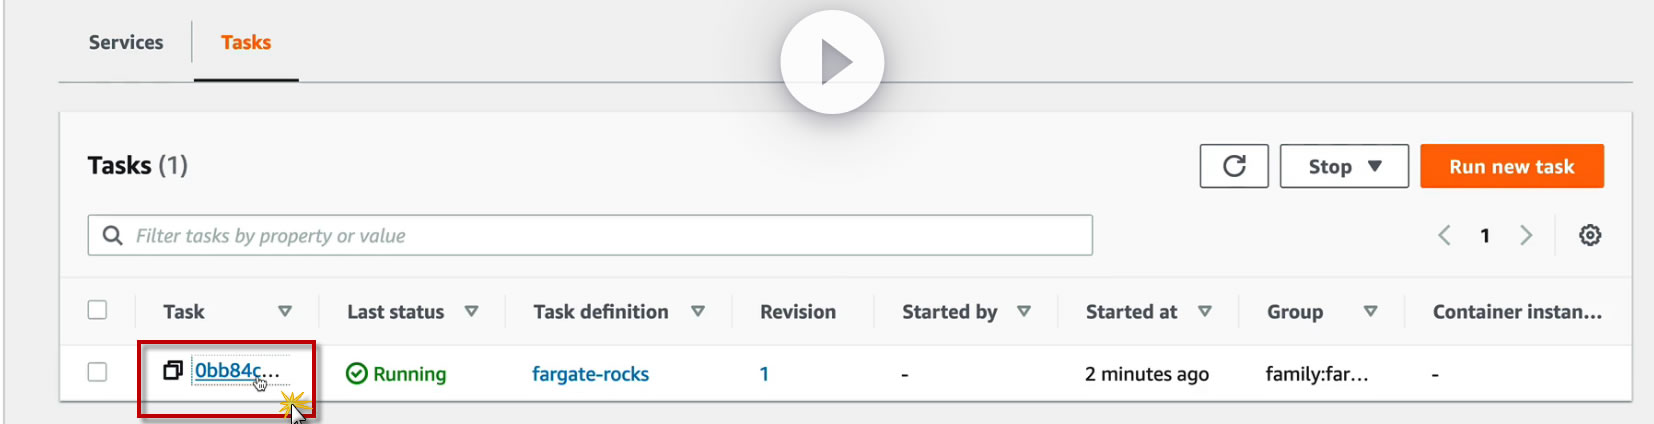Open the fargate-rocks task definition link
This screenshot has height=424, width=1654.
(590, 374)
